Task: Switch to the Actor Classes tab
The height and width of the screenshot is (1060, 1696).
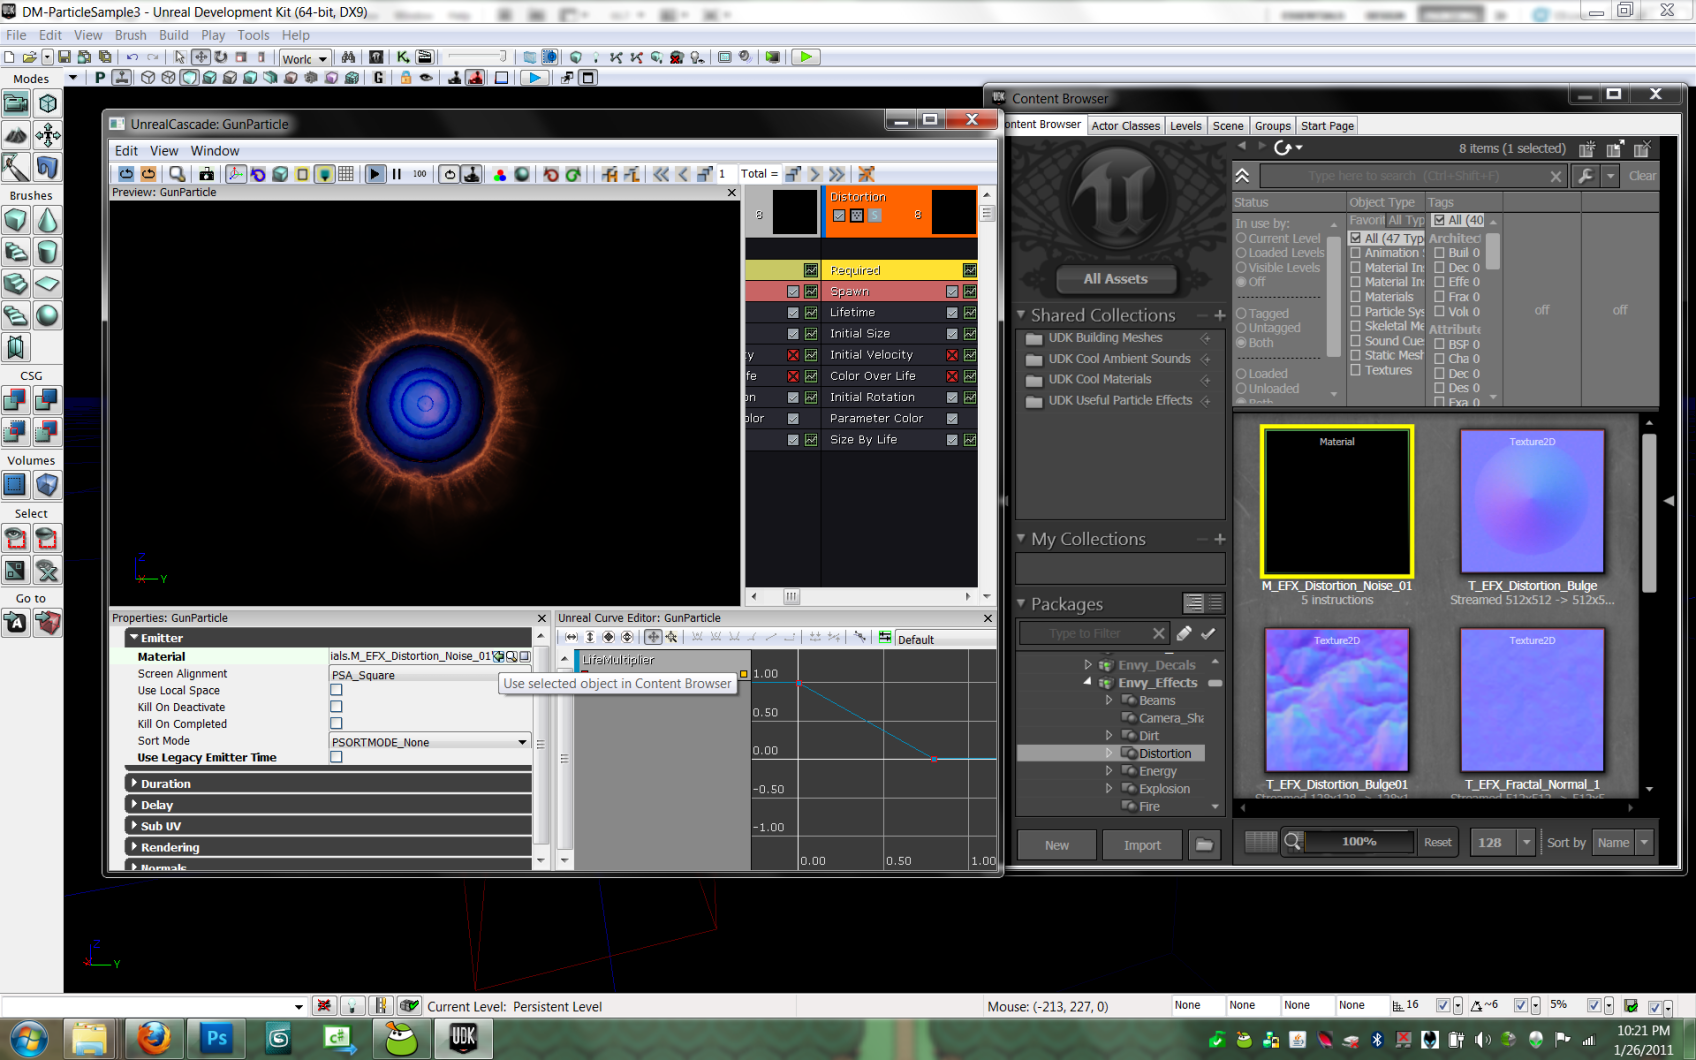Action: point(1126,126)
